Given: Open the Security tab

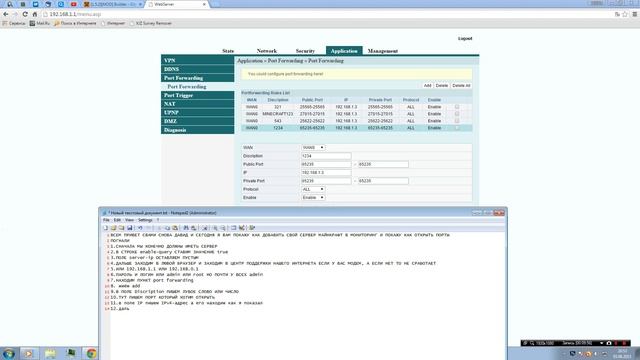Looking at the screenshot, I should pos(305,51).
